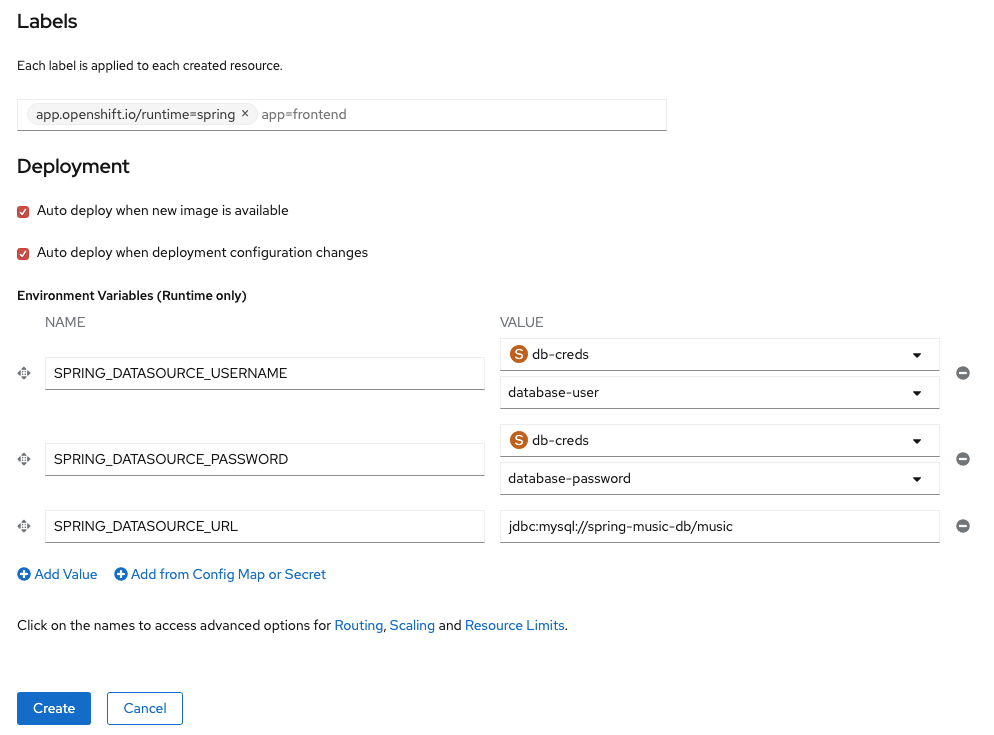Click the plus icon beside Add Value
The width and height of the screenshot is (994, 735).
[x=24, y=574]
